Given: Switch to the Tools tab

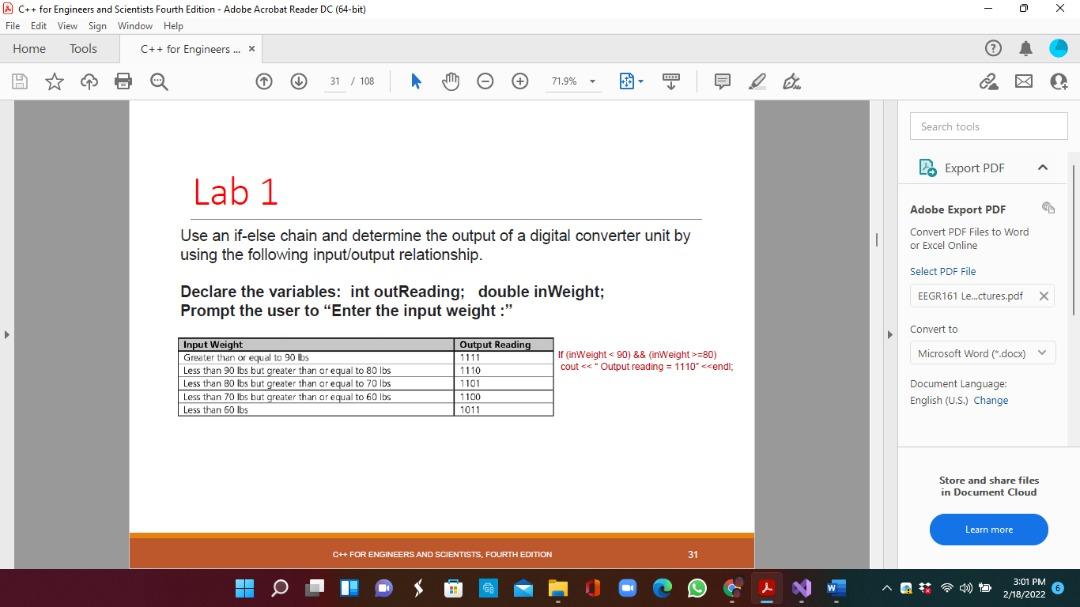Looking at the screenshot, I should (83, 48).
